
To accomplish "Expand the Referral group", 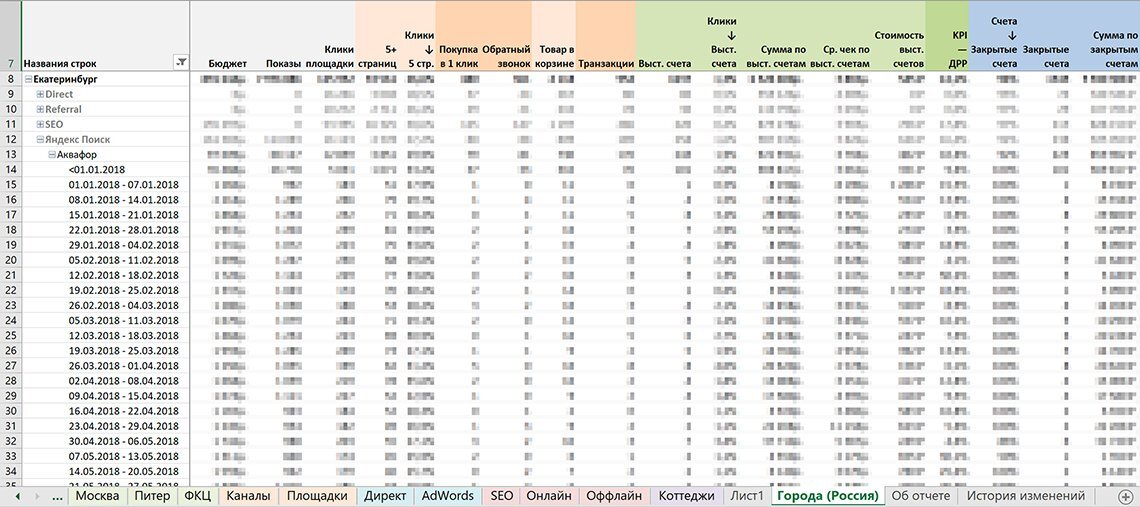I will pyautogui.click(x=40, y=109).
